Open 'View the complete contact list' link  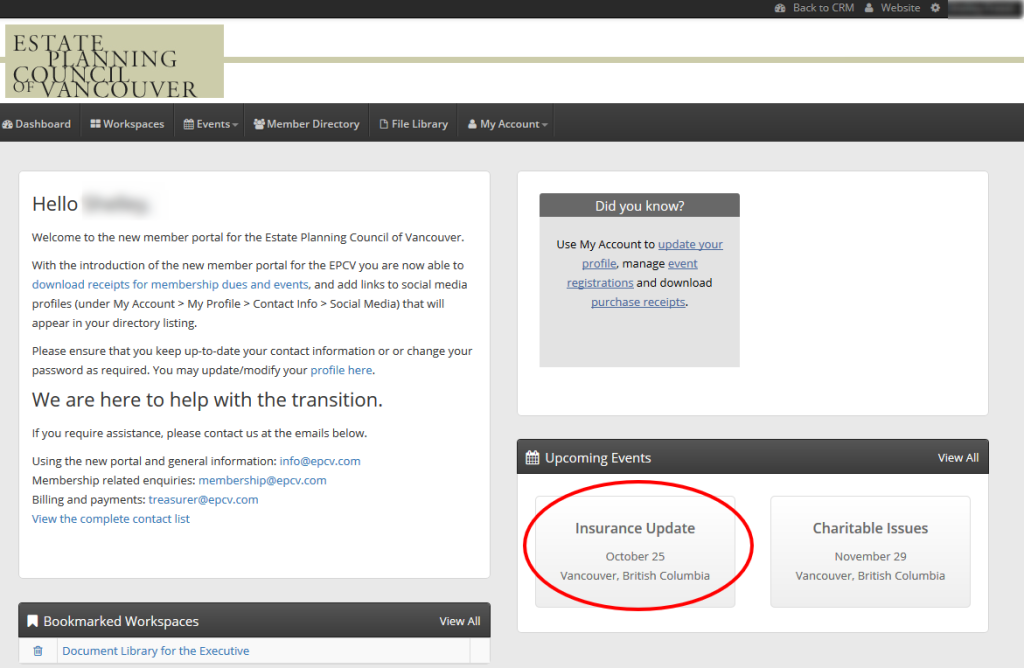(x=110, y=519)
